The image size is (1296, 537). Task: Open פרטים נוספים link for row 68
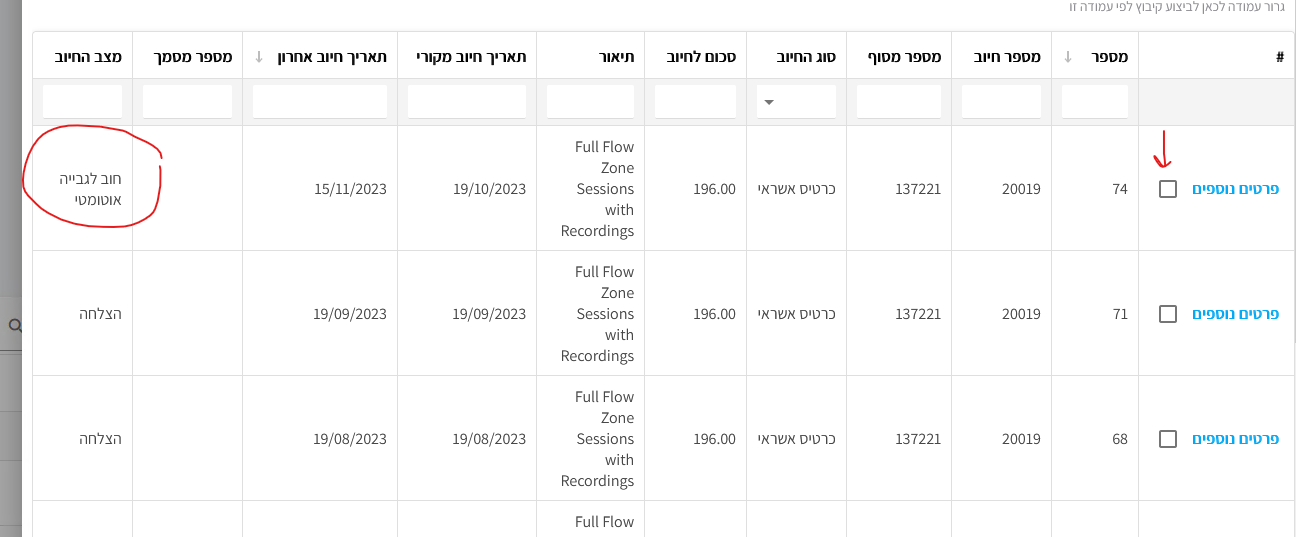(x=1236, y=439)
